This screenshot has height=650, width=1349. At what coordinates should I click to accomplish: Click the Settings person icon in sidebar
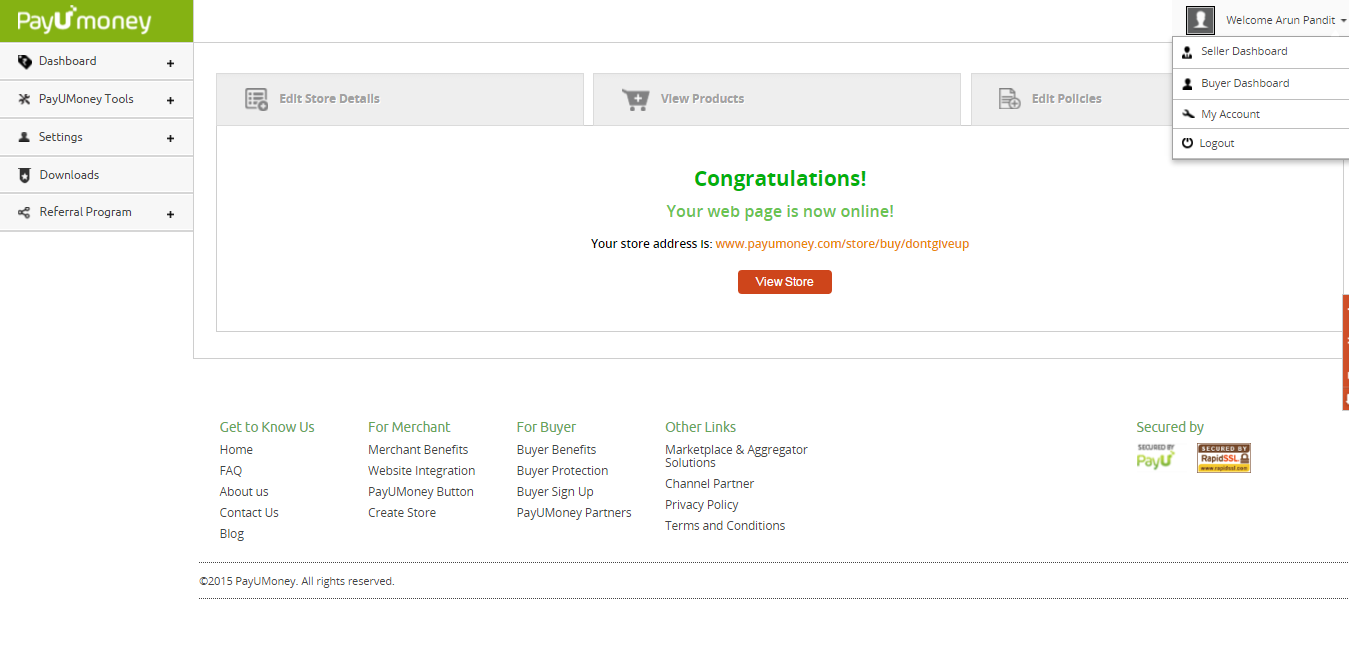(x=25, y=137)
